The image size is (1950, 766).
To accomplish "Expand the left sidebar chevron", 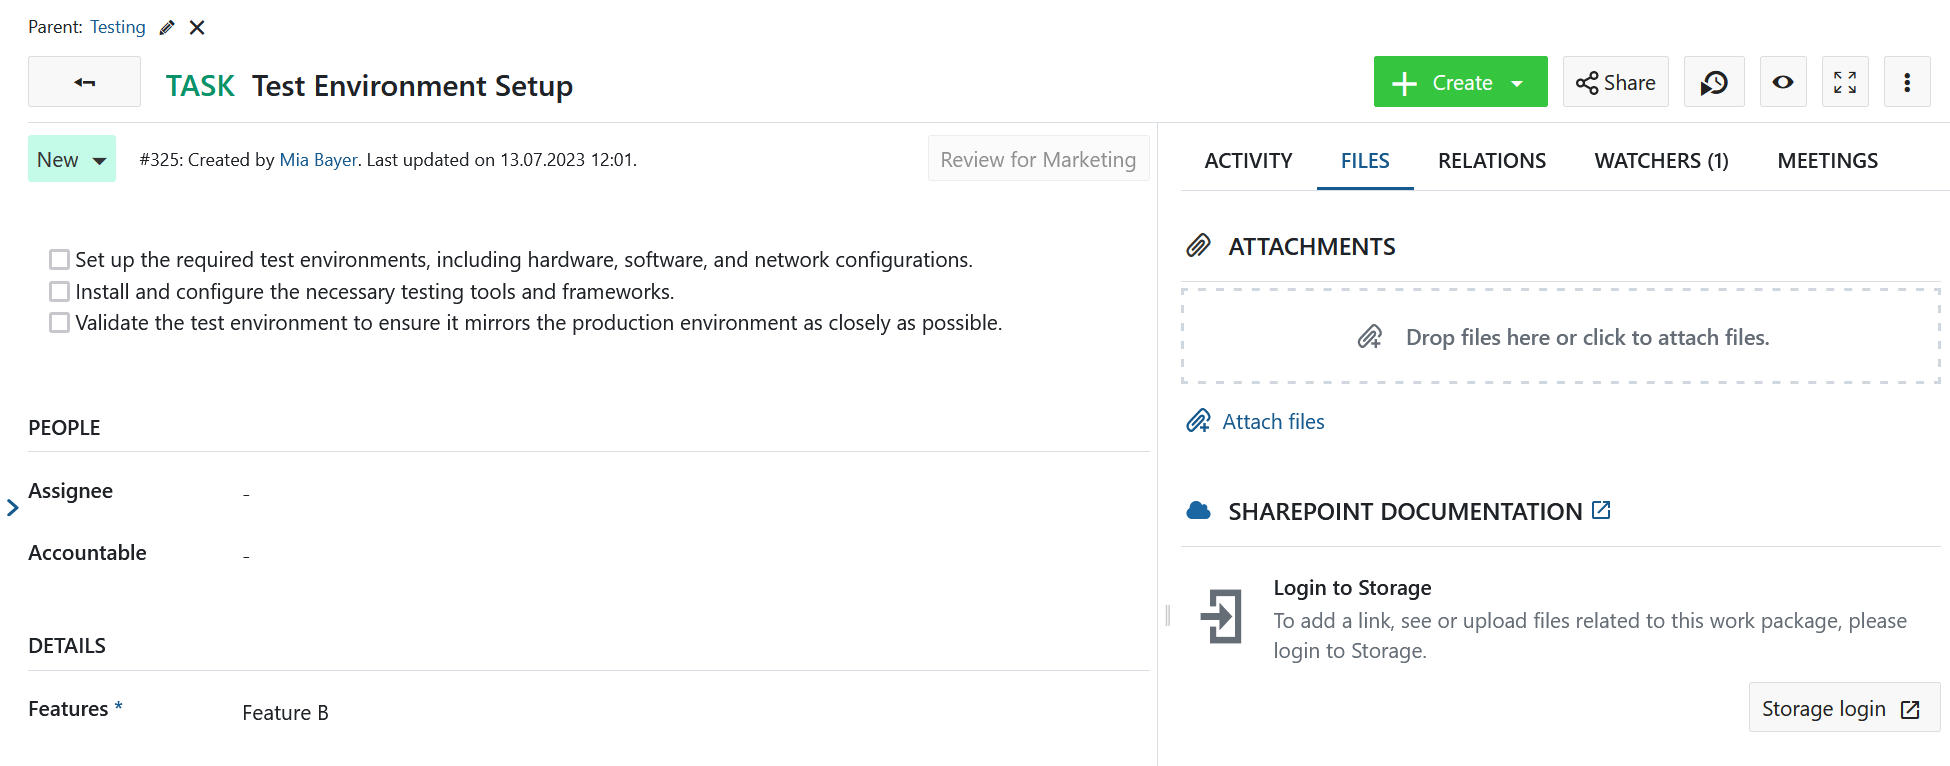I will coord(12,508).
